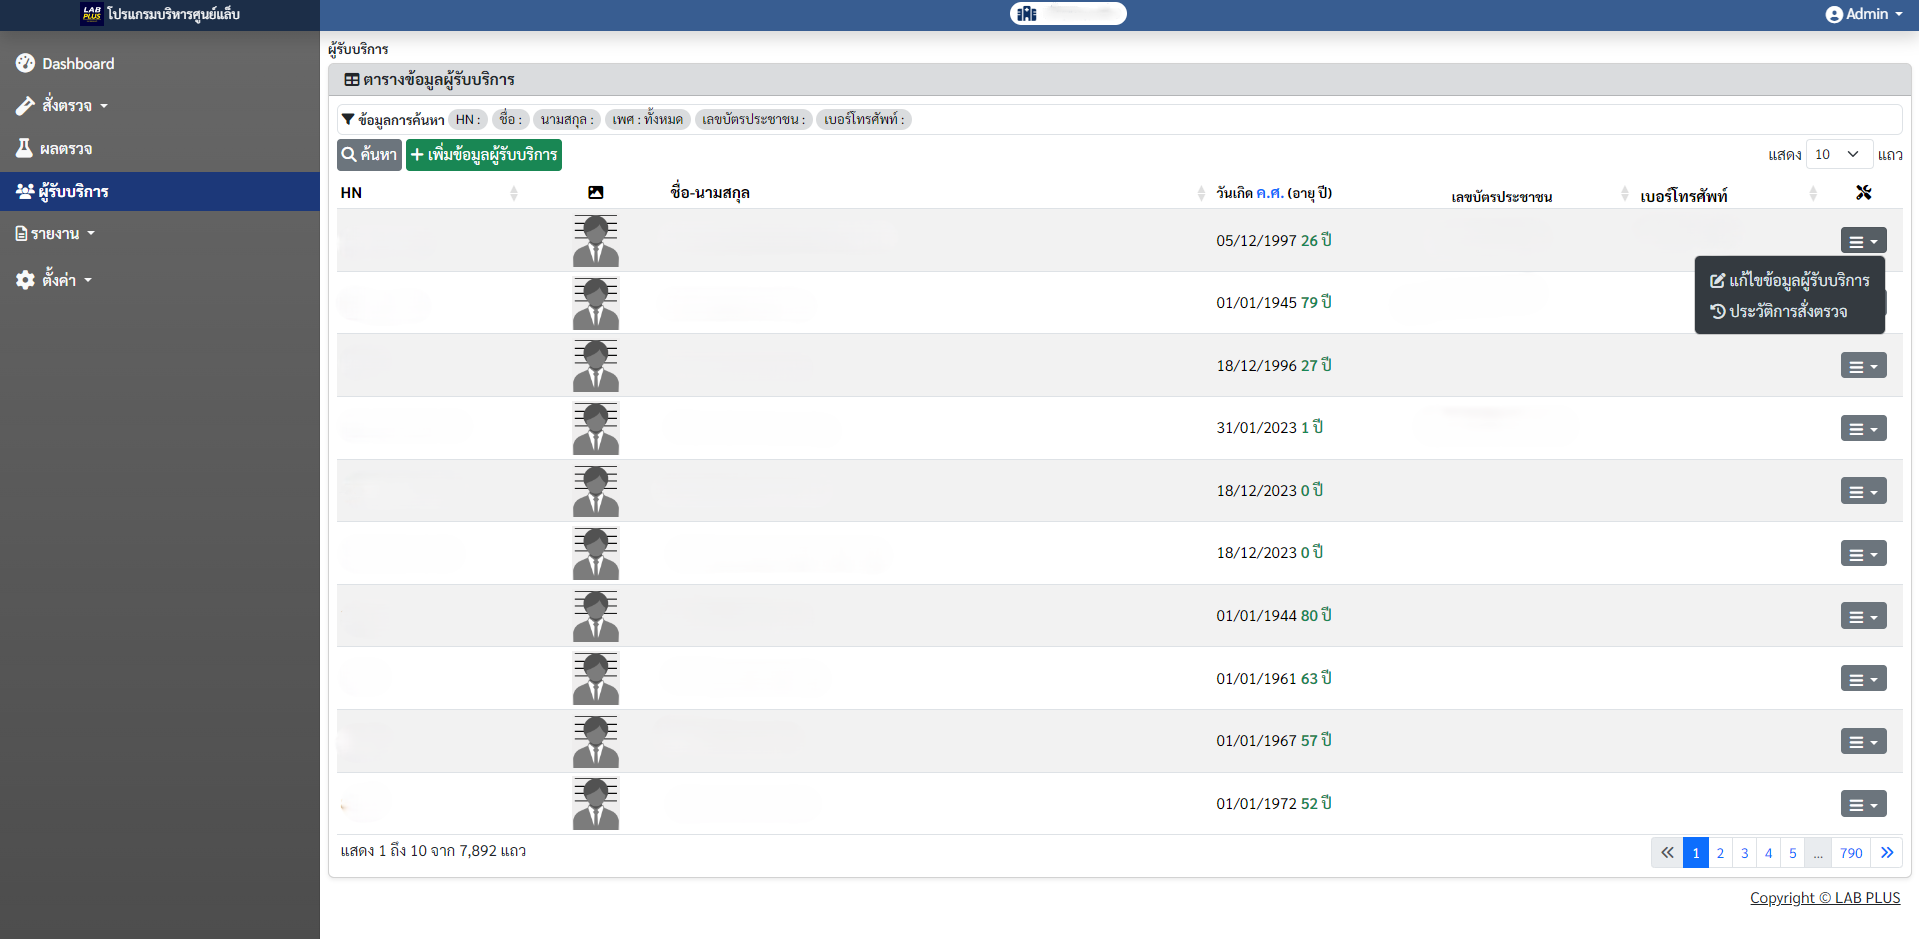Image resolution: width=1919 pixels, height=939 pixels.
Task: Expand the สั่งตรวจ sidebar menu
Action: [66, 106]
